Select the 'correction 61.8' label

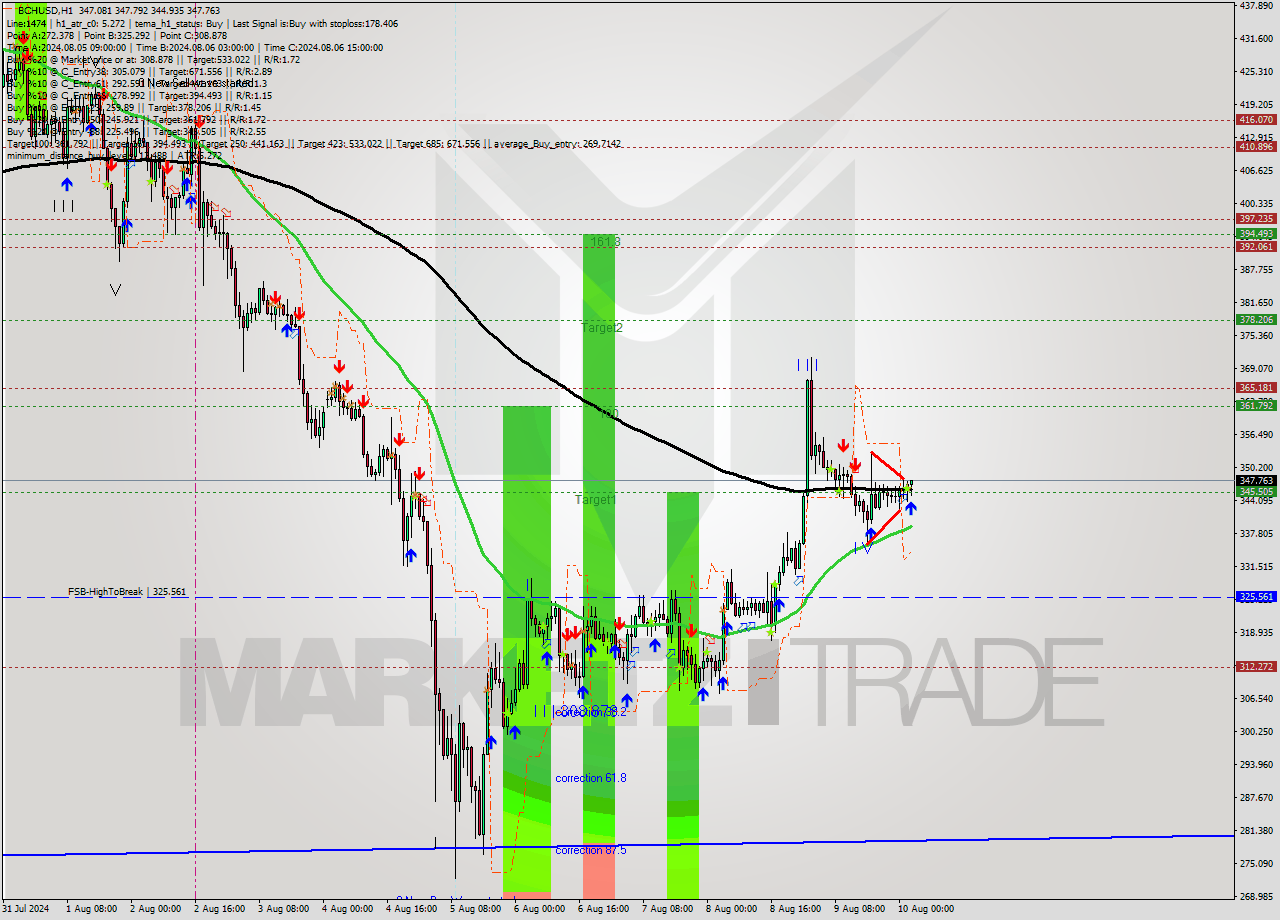(591, 777)
